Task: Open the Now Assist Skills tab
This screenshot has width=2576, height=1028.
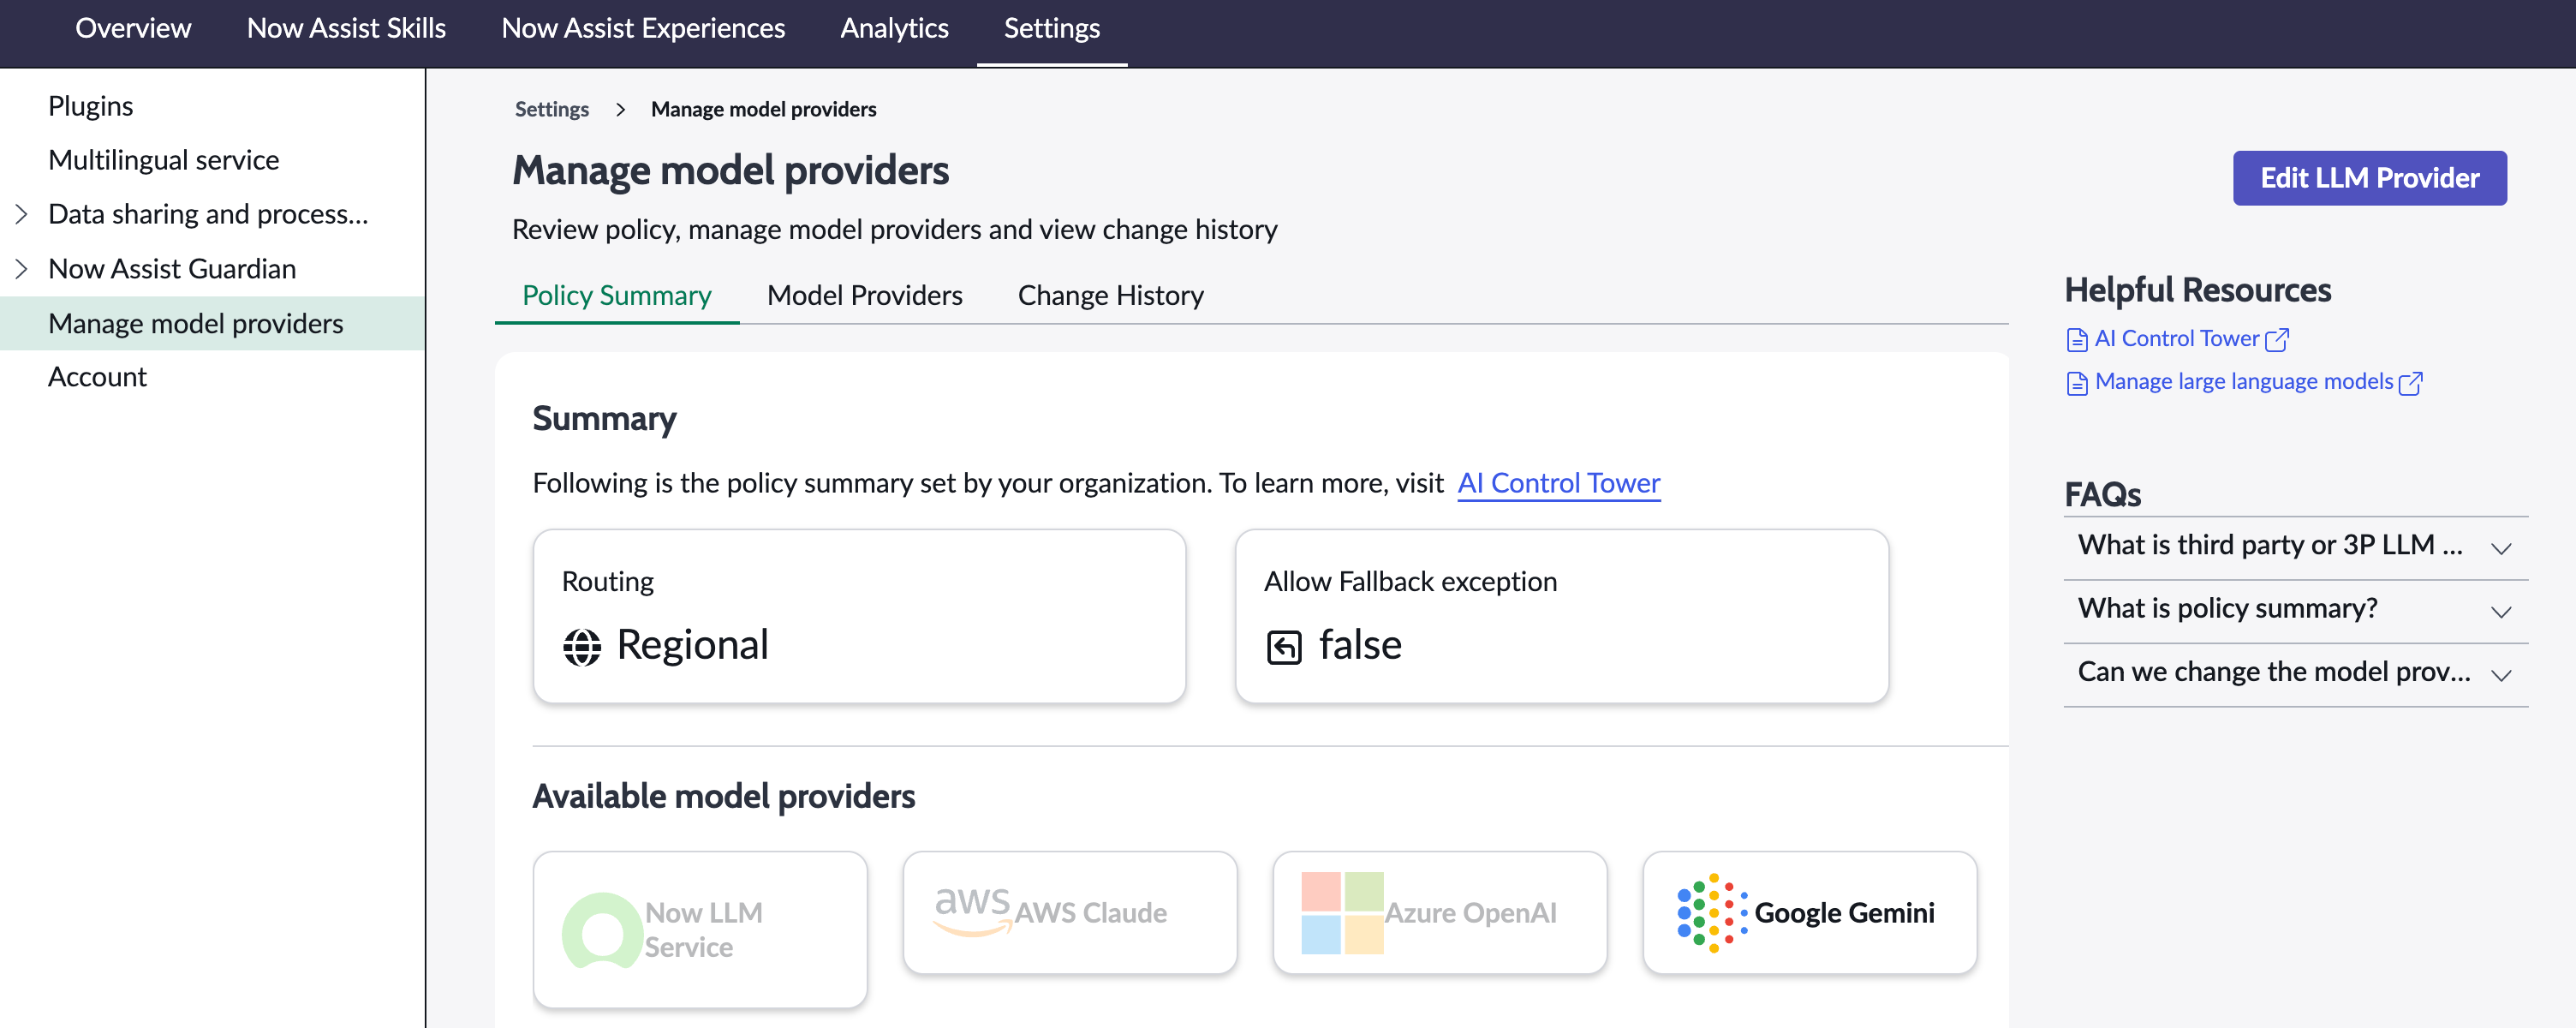Action: 346,28
